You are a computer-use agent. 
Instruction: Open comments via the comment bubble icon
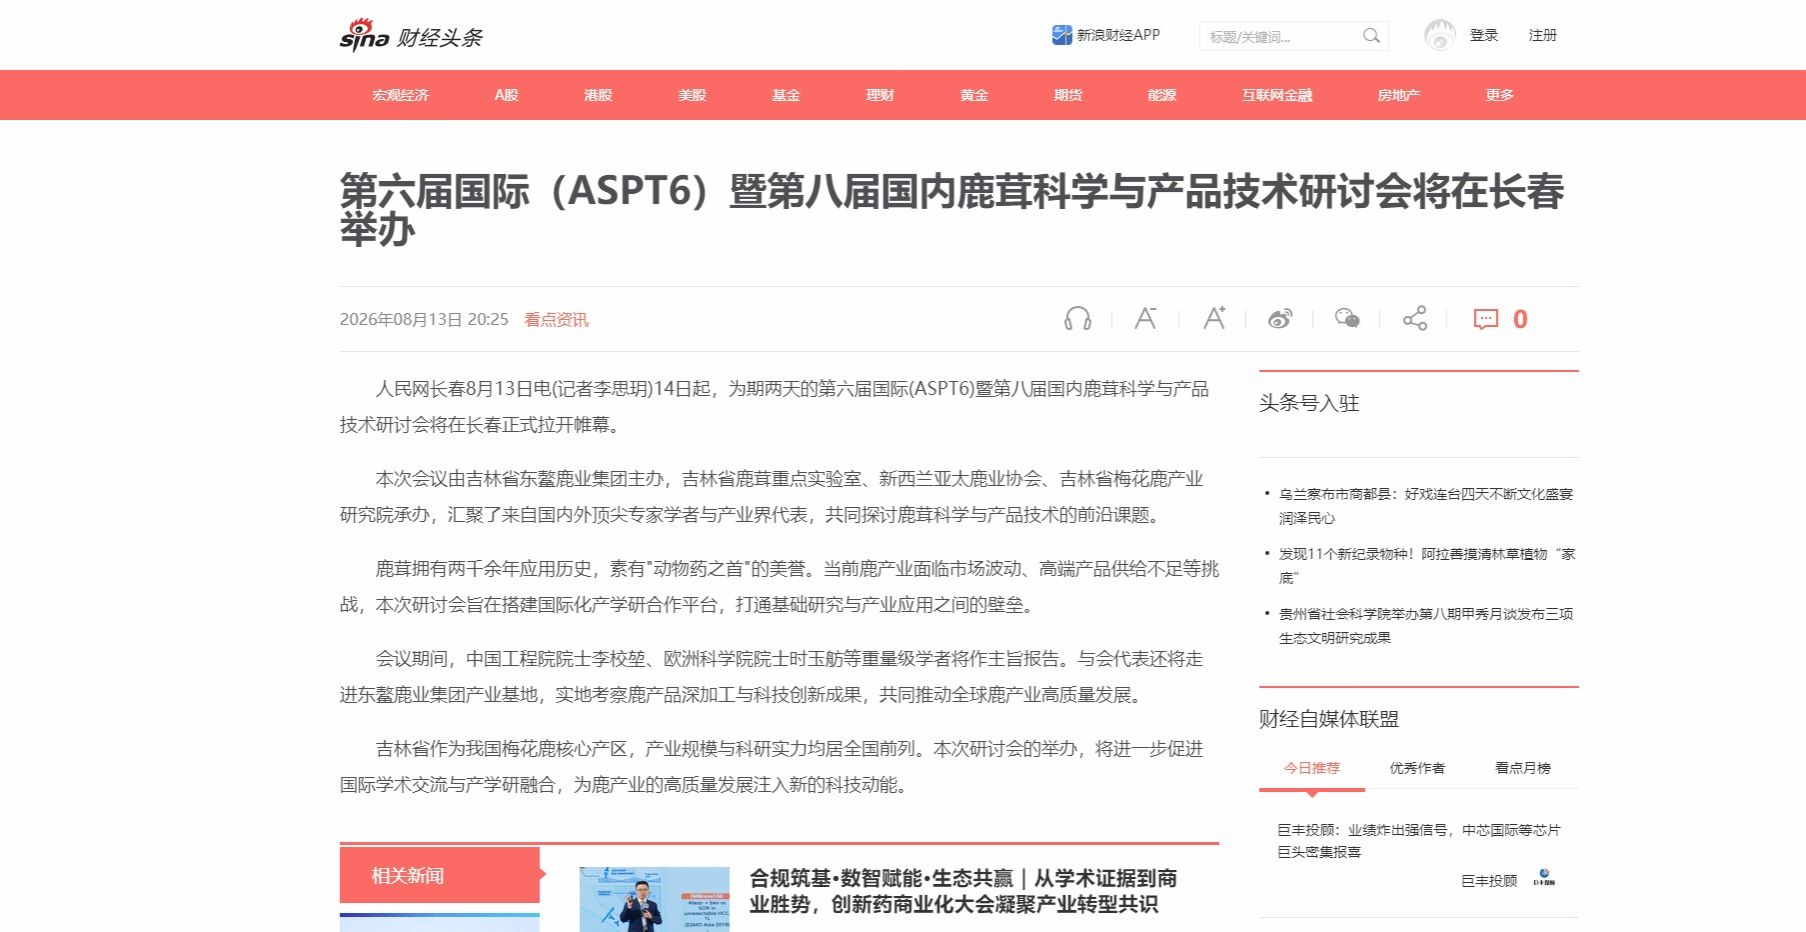click(x=1486, y=319)
